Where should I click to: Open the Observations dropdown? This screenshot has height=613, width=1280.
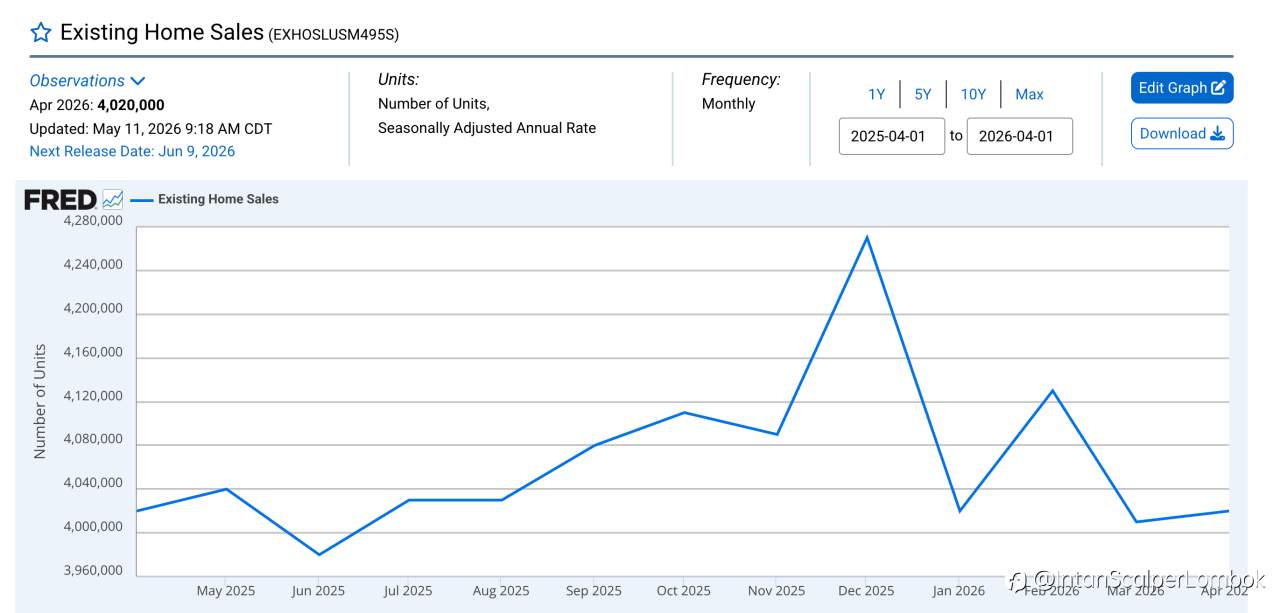click(87, 81)
